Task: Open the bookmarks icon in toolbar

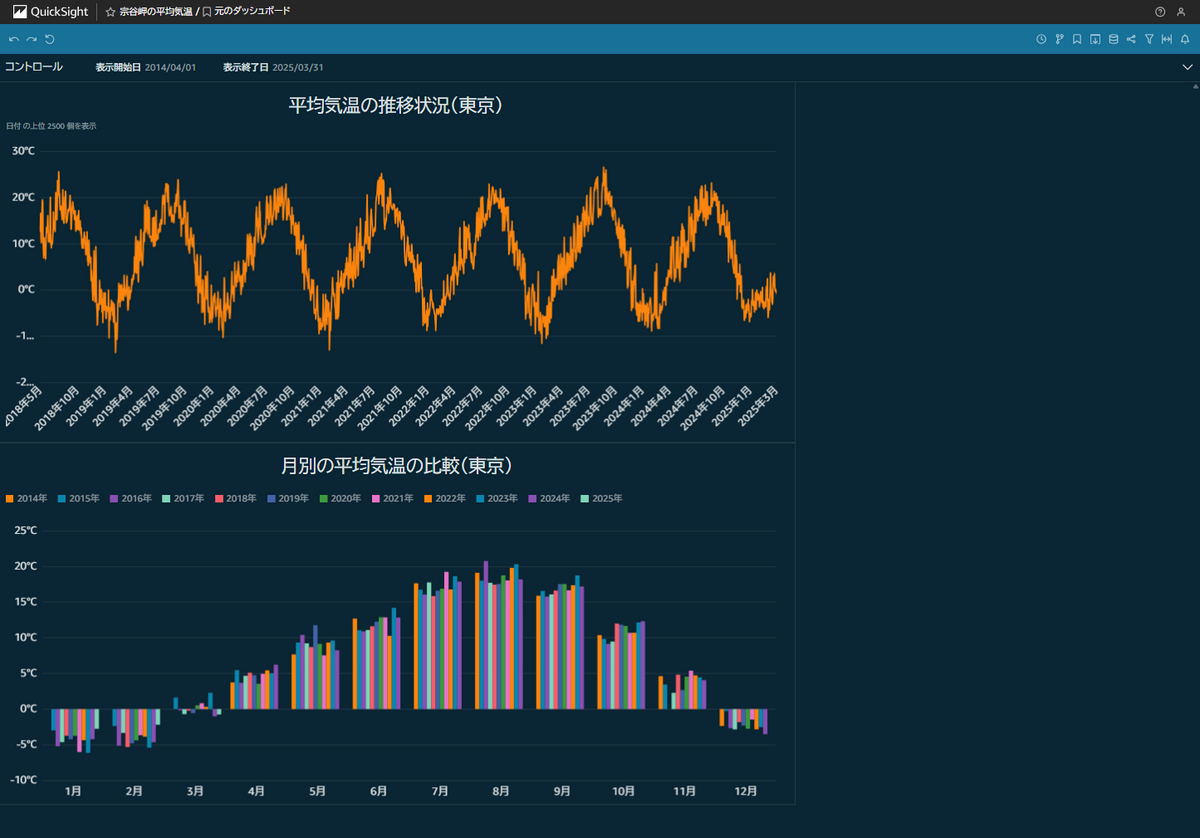Action: (1077, 39)
